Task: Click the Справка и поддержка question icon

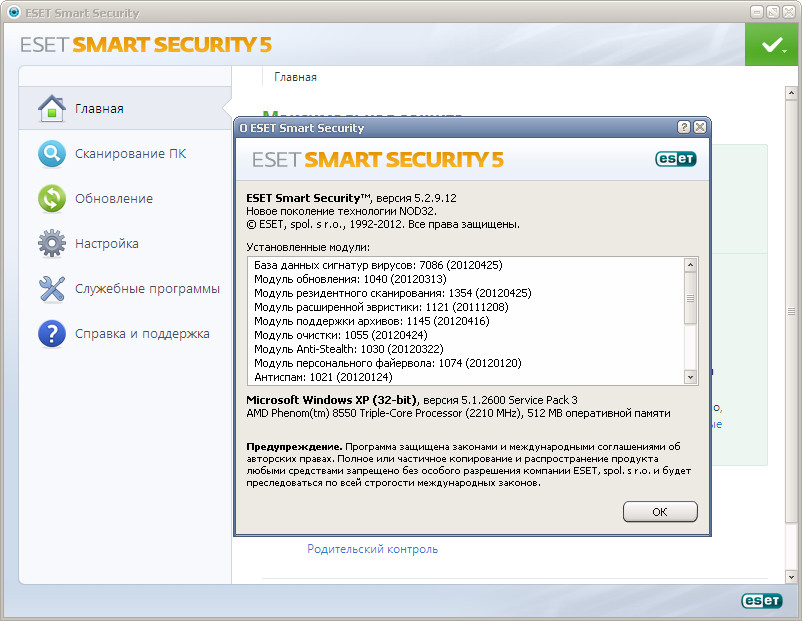Action: [51, 333]
